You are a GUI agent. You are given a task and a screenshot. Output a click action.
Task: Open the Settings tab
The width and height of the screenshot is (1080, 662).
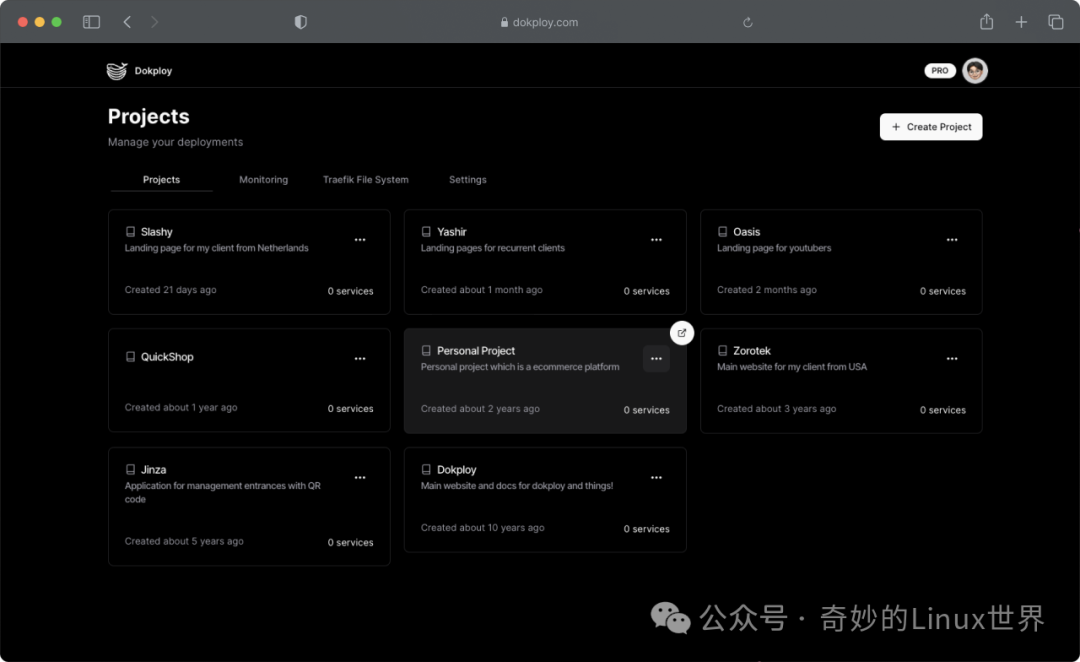point(467,179)
